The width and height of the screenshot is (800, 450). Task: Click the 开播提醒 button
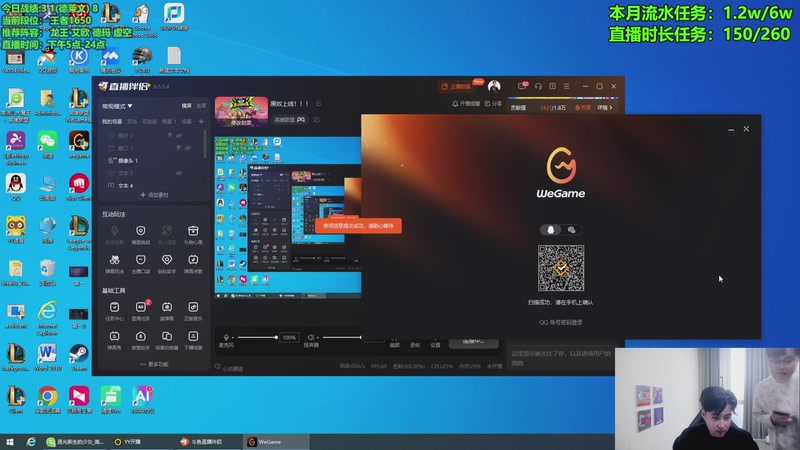[466, 104]
